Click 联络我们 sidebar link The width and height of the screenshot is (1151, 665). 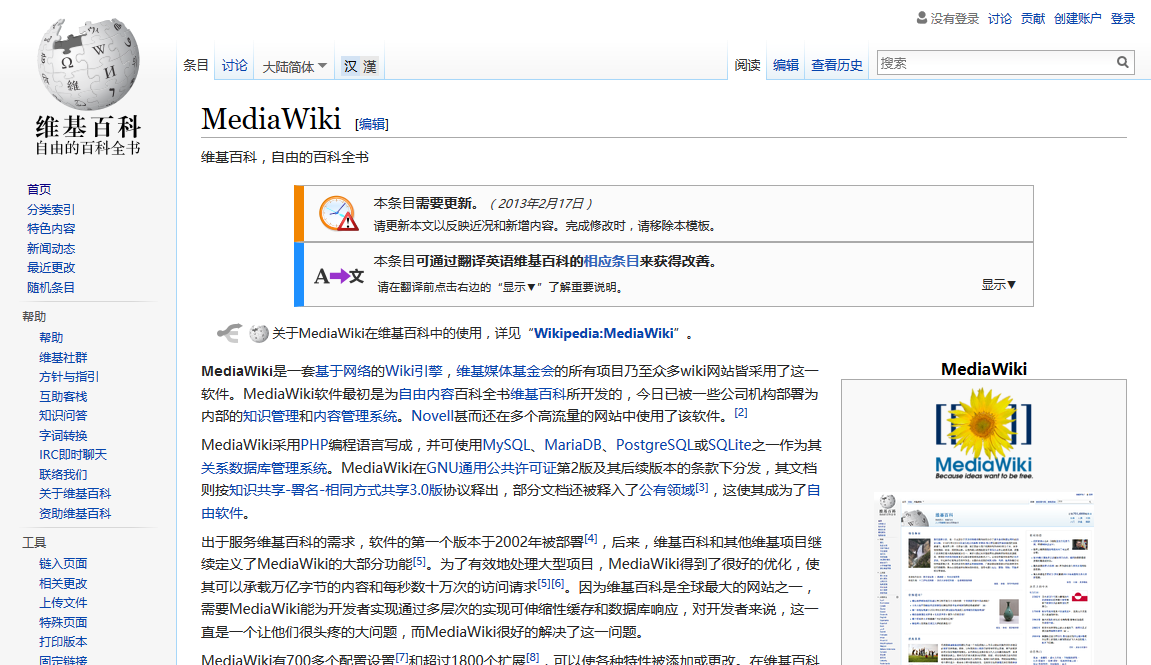click(63, 473)
